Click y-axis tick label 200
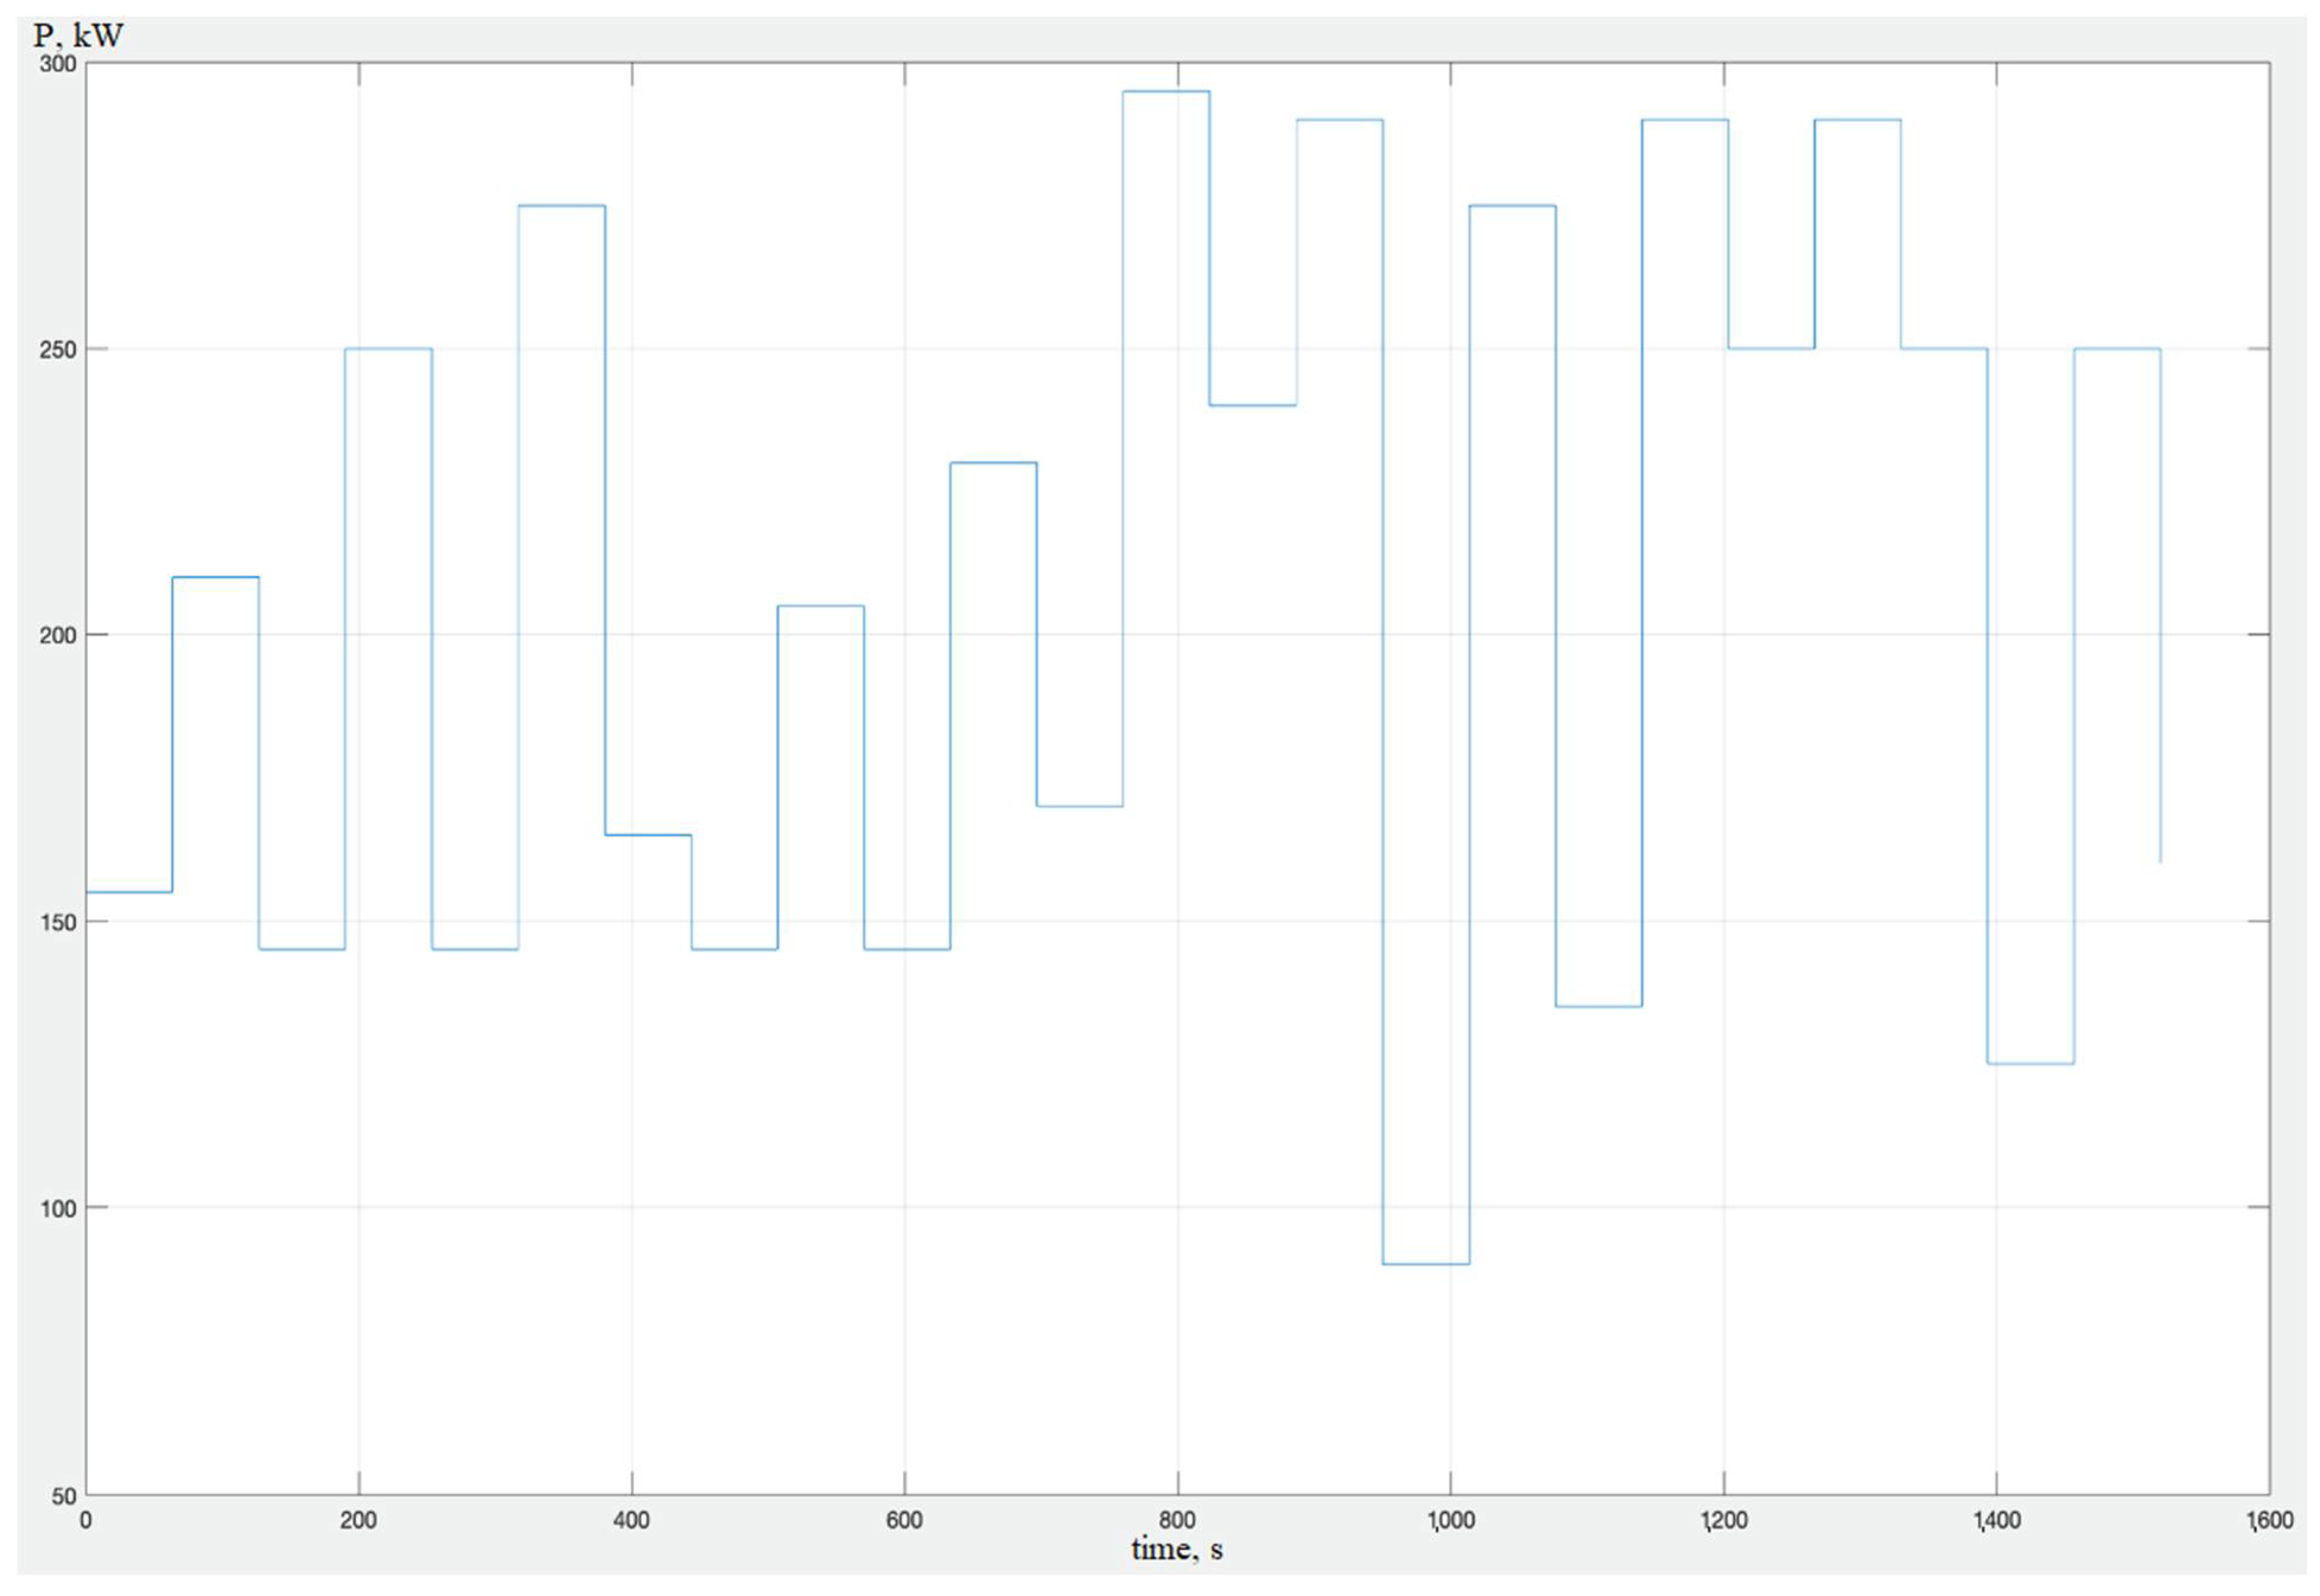Viewport: 2320px width, 1596px height. [x=58, y=636]
